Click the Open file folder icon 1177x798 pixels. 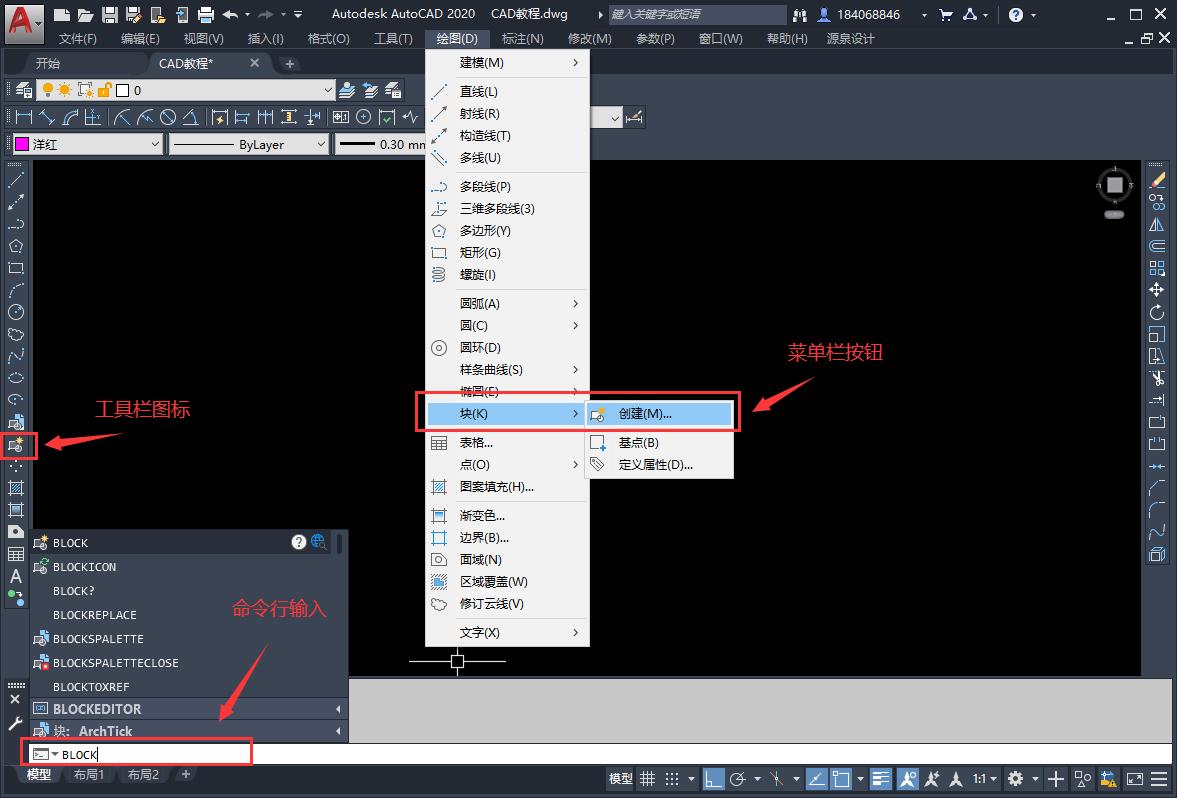click(86, 14)
